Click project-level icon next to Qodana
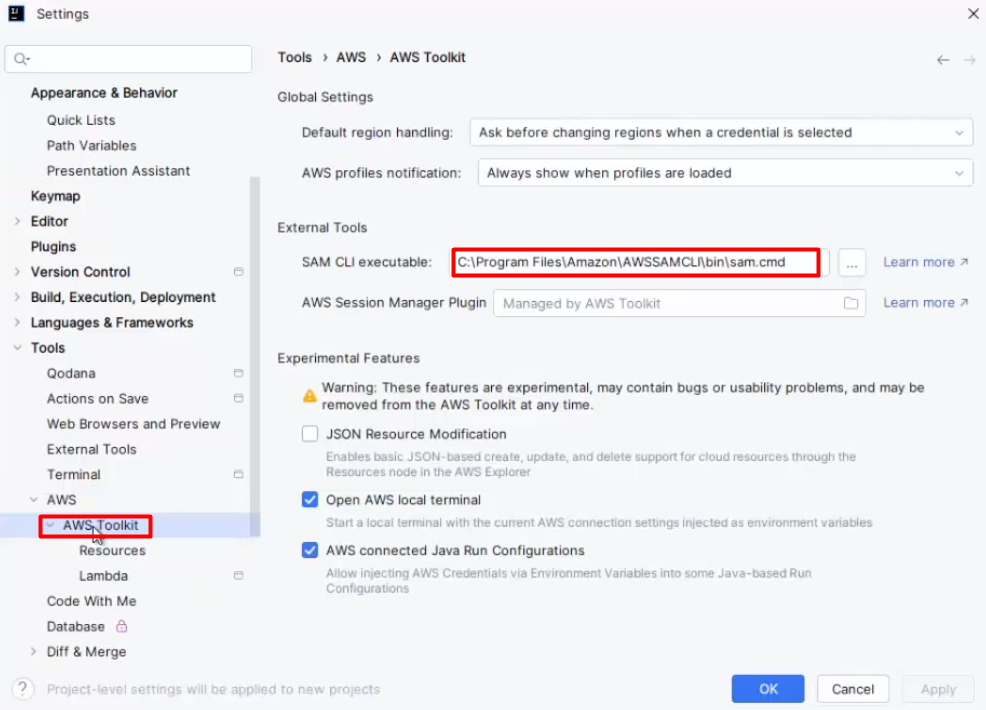Screen dimensions: 986x710 pyautogui.click(x=238, y=373)
